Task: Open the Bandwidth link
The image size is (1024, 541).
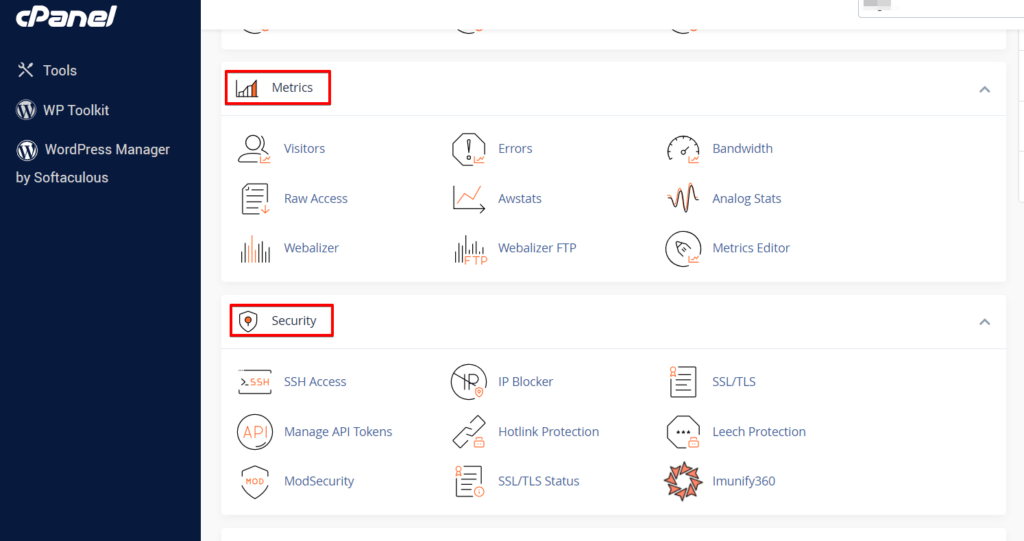Action: (x=743, y=148)
